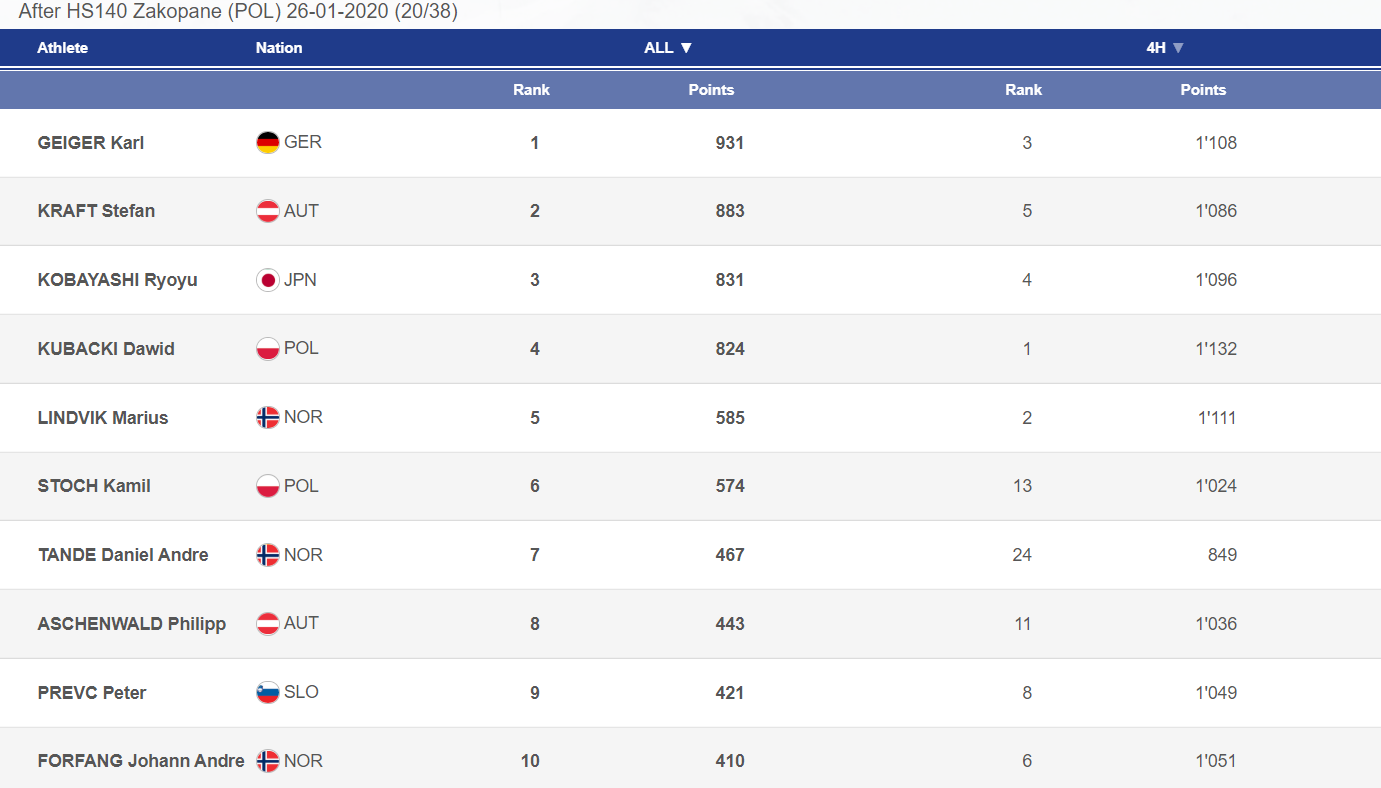Image resolution: width=1381 pixels, height=788 pixels.
Task: Click the Rank subheader under 4H
Action: tap(1024, 90)
